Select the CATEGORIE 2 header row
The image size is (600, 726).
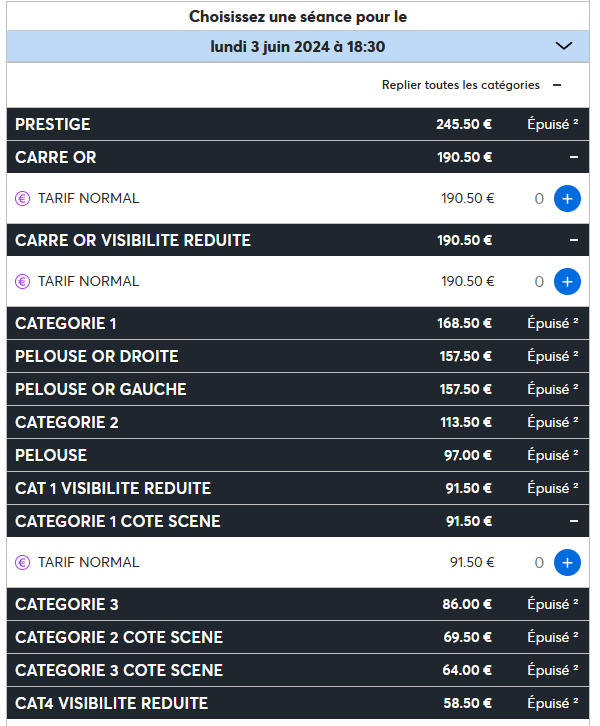point(298,422)
